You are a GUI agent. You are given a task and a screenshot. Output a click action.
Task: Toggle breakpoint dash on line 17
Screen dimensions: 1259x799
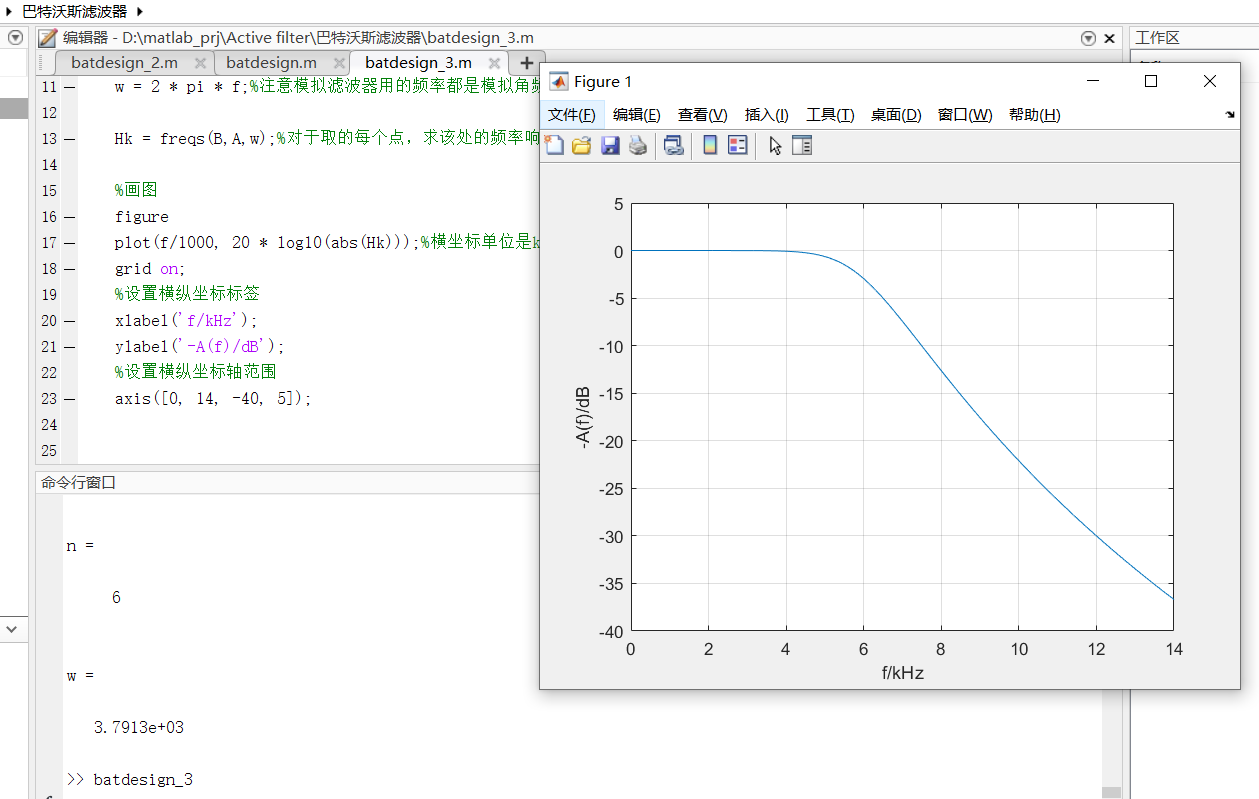click(69, 243)
